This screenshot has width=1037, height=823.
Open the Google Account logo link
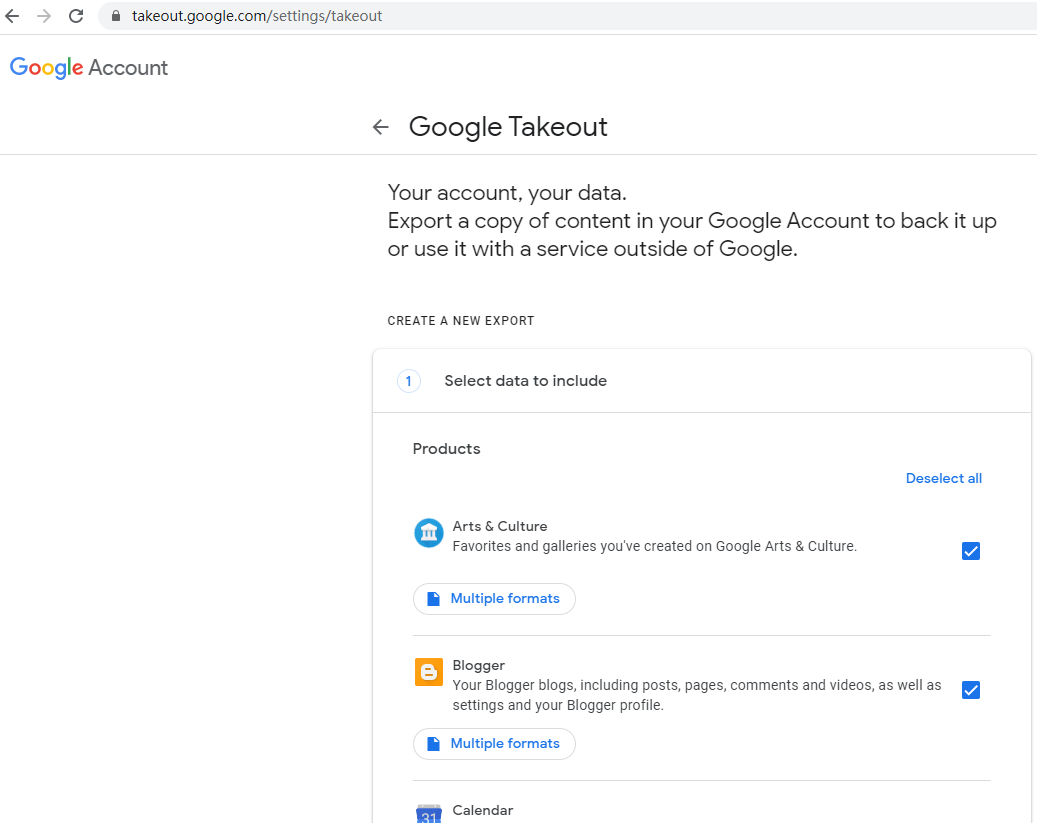89,67
